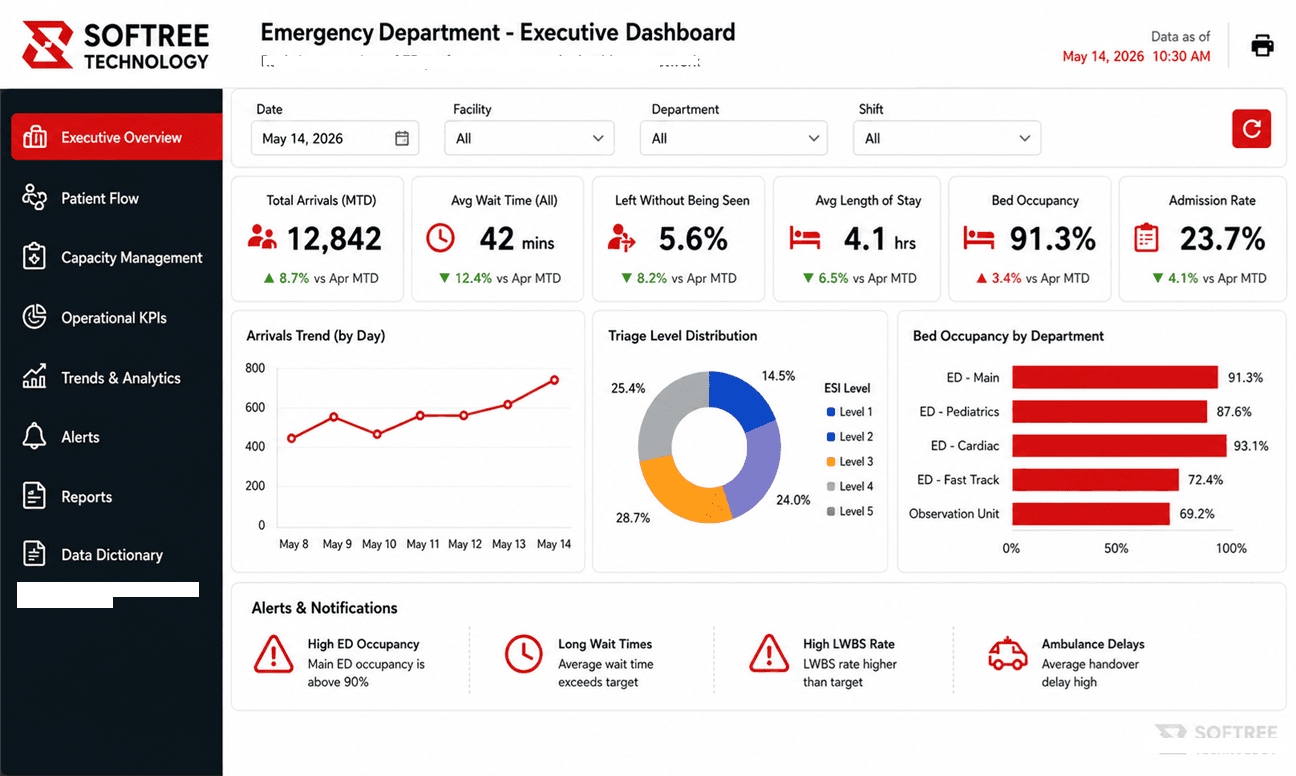Viewport: 1296px width, 776px height.
Task: Click the Alerts bell icon
Action: 35,437
